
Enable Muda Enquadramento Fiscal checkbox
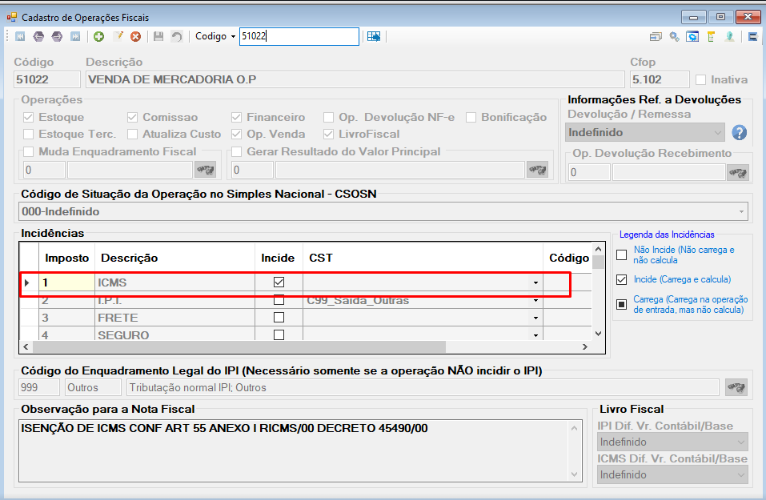(29, 152)
